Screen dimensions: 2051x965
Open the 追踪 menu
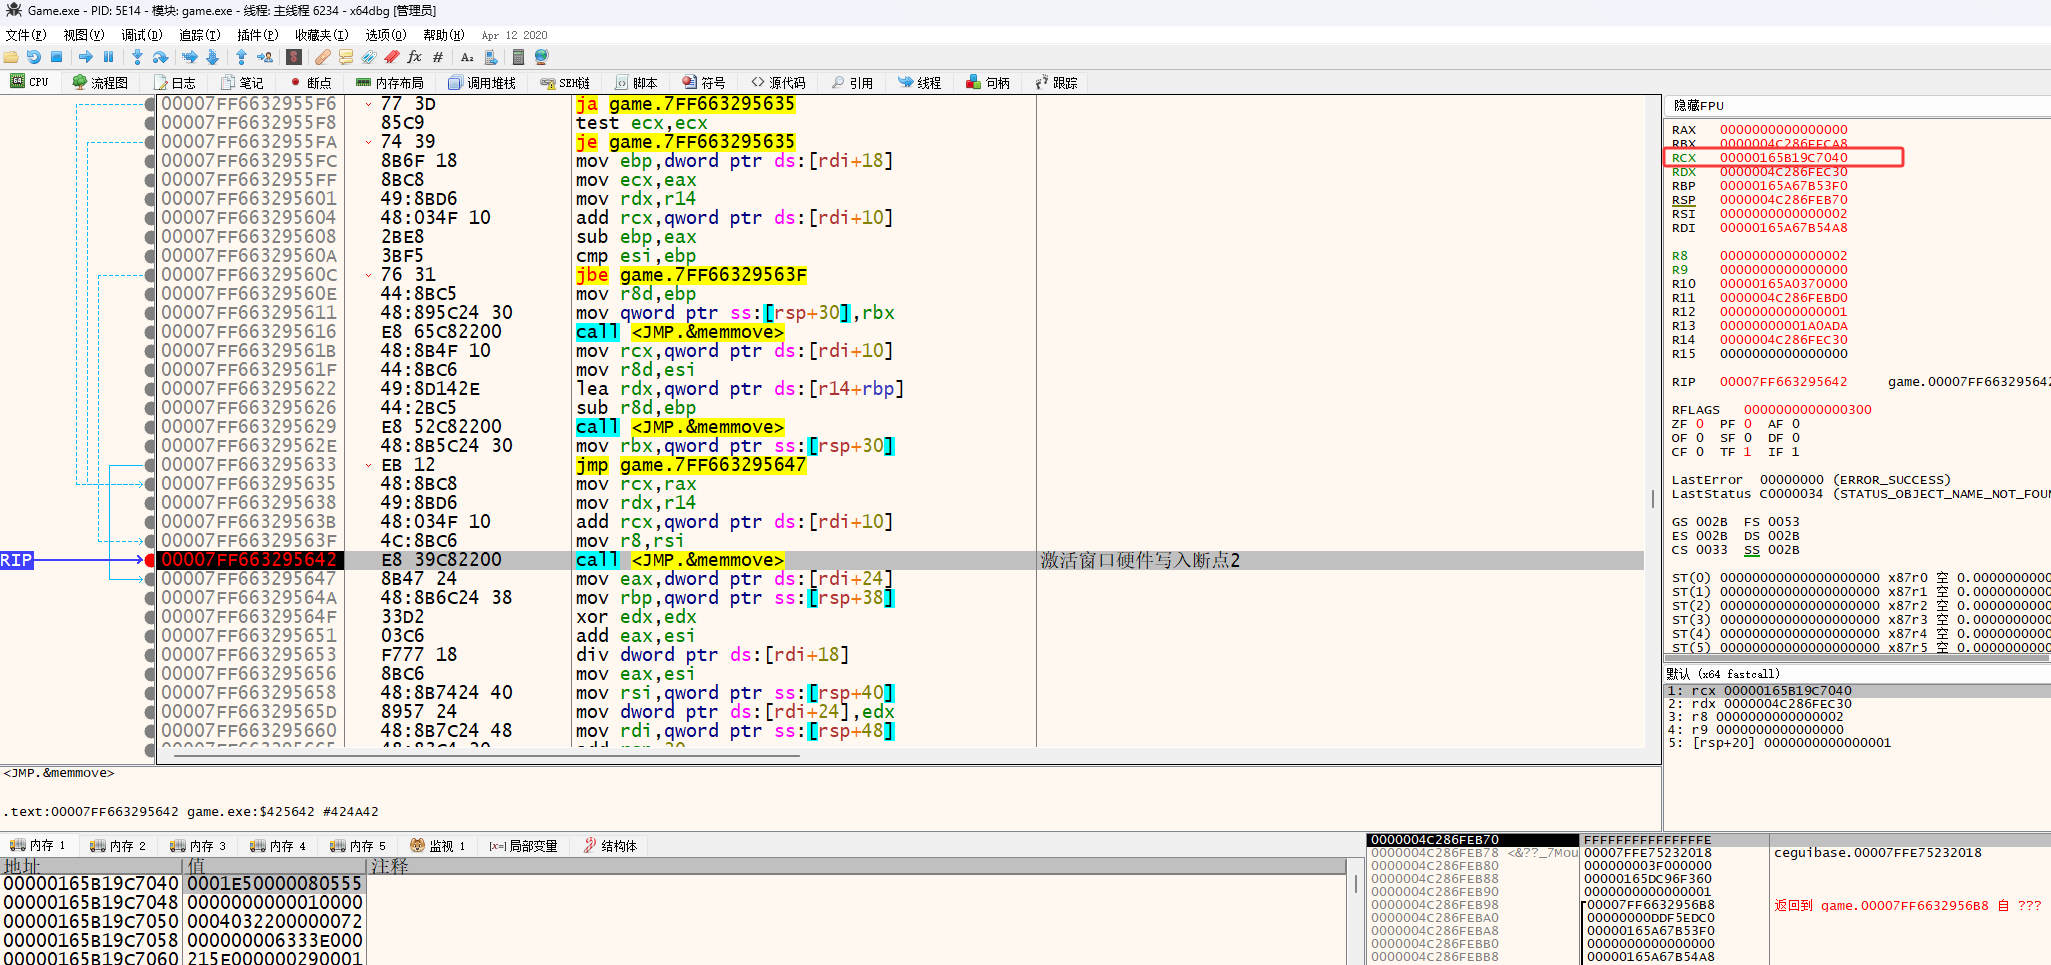click(200, 35)
